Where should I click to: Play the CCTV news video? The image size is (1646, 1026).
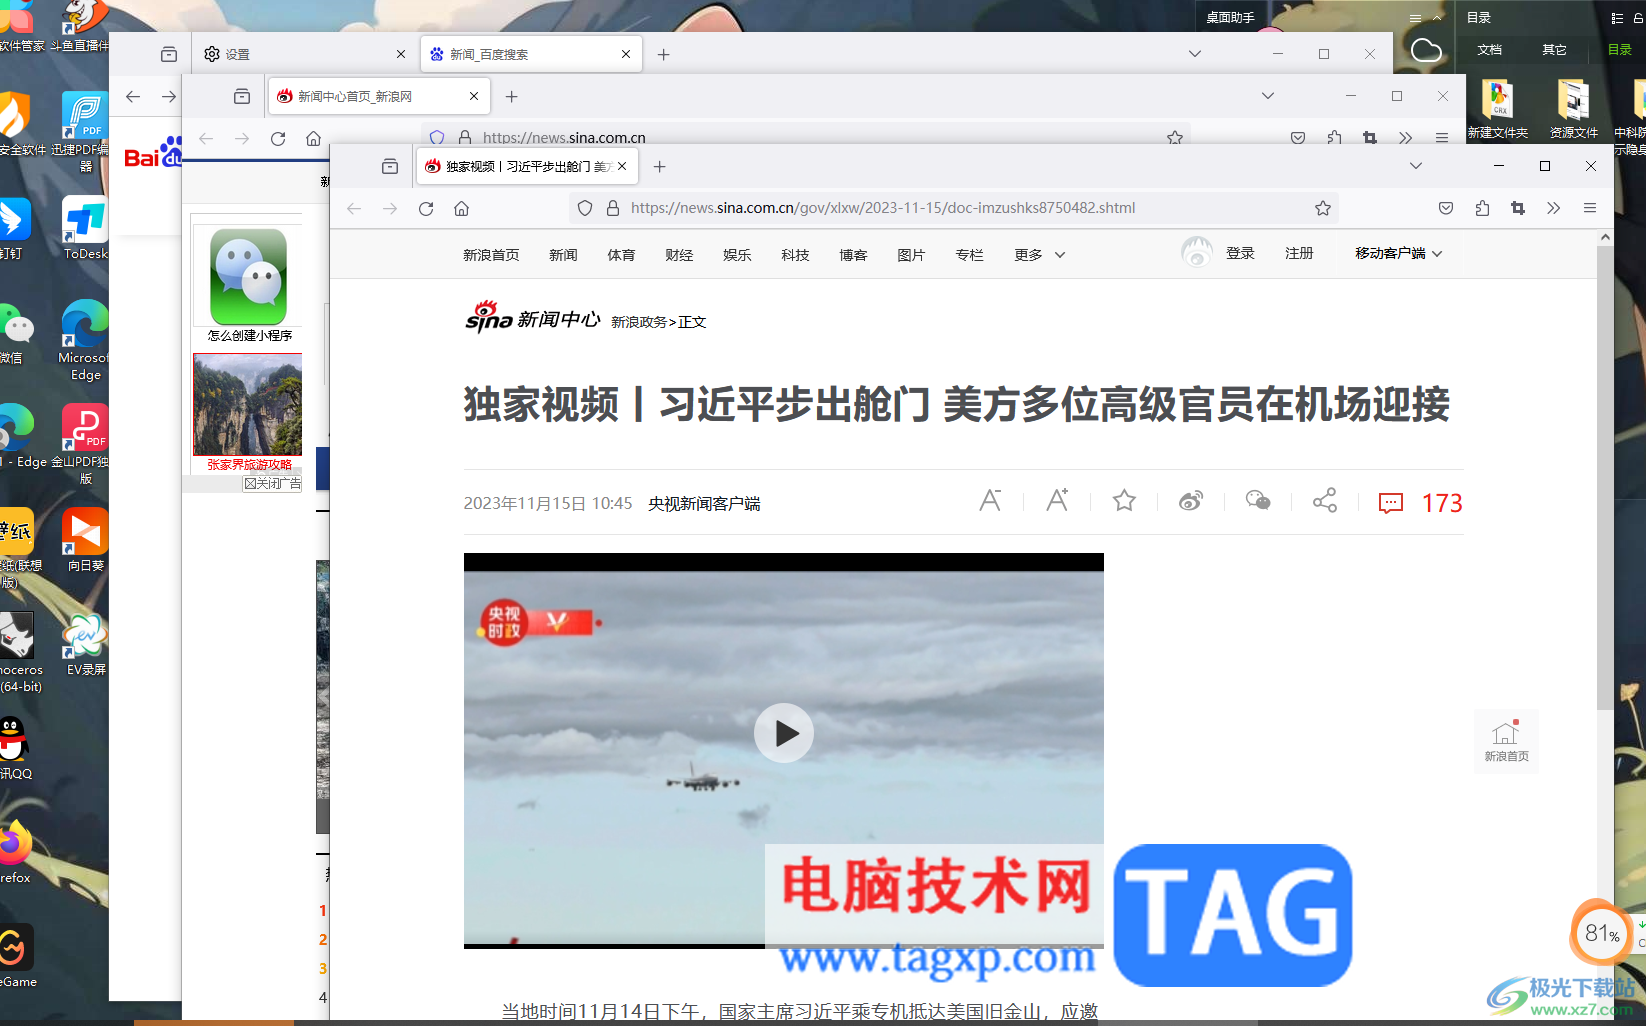783,733
